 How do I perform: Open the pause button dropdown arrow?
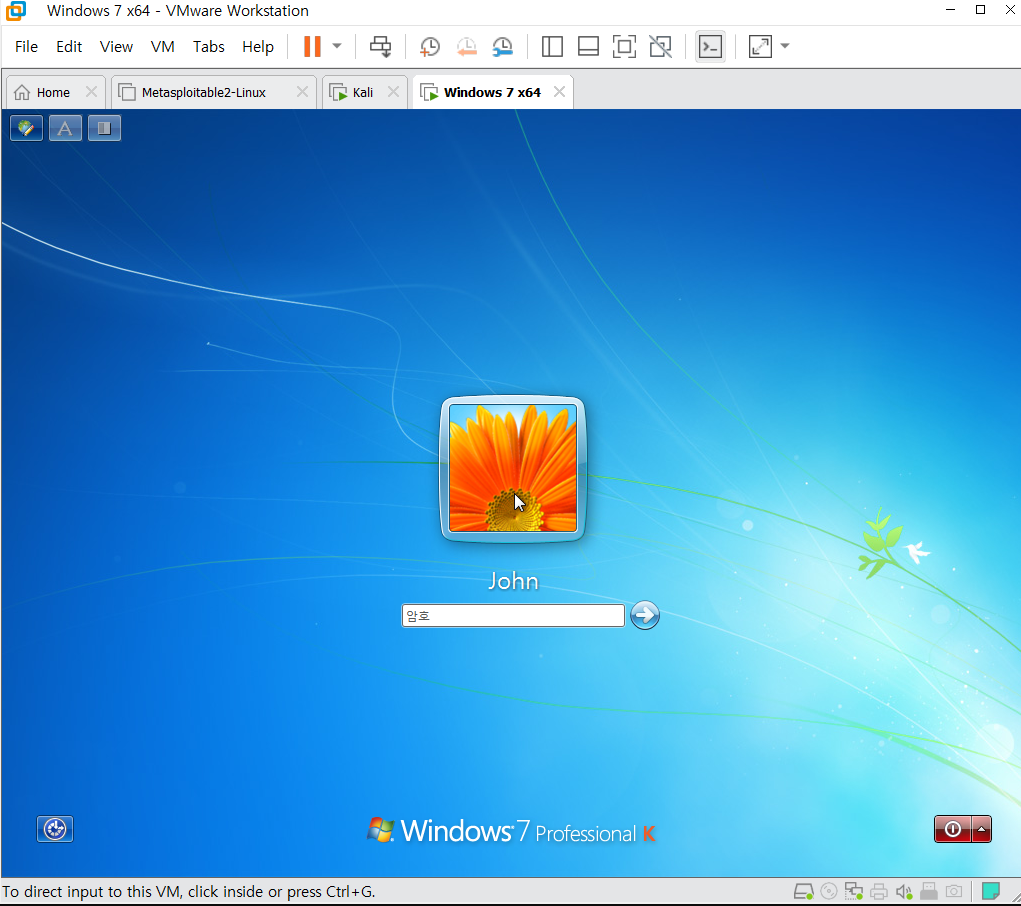pos(336,46)
